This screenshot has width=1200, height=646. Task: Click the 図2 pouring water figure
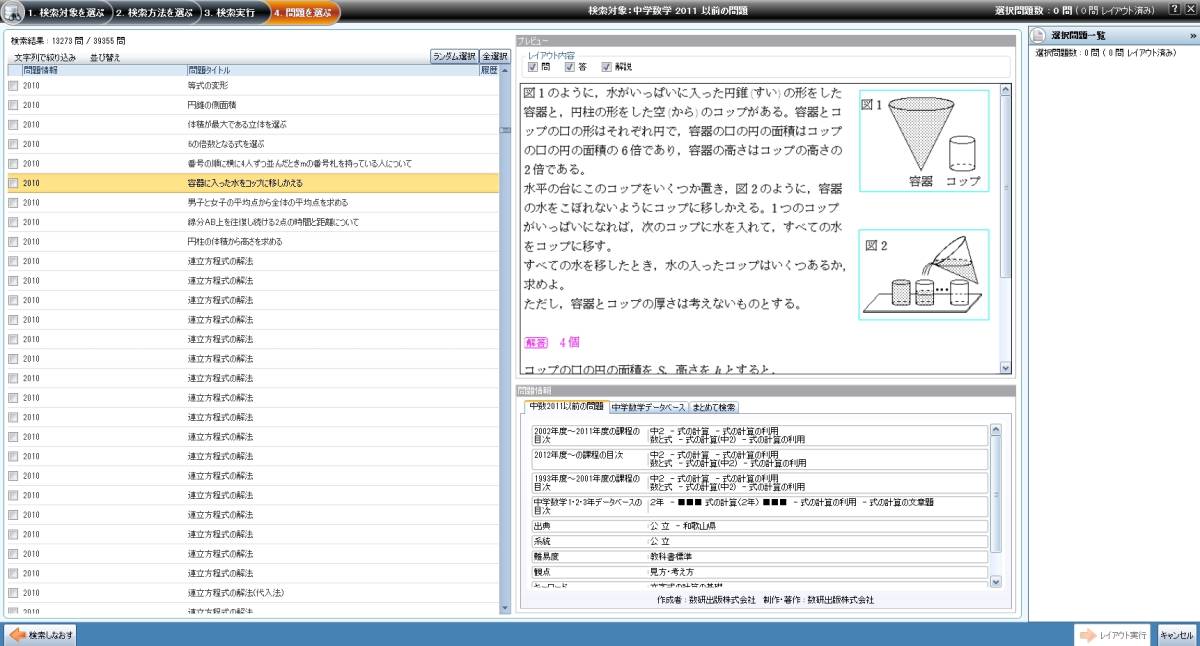pos(924,274)
